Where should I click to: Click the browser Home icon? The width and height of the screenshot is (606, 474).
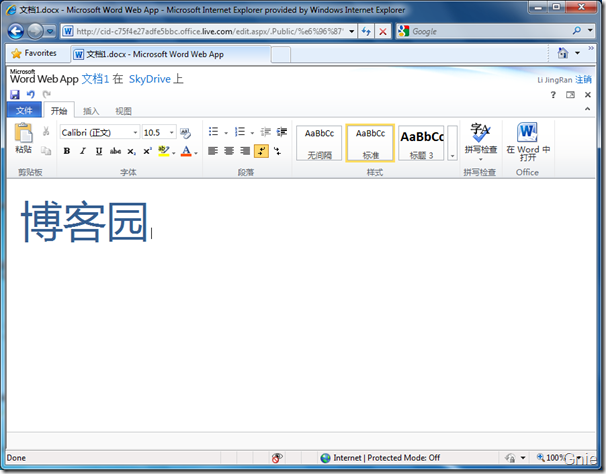point(563,53)
